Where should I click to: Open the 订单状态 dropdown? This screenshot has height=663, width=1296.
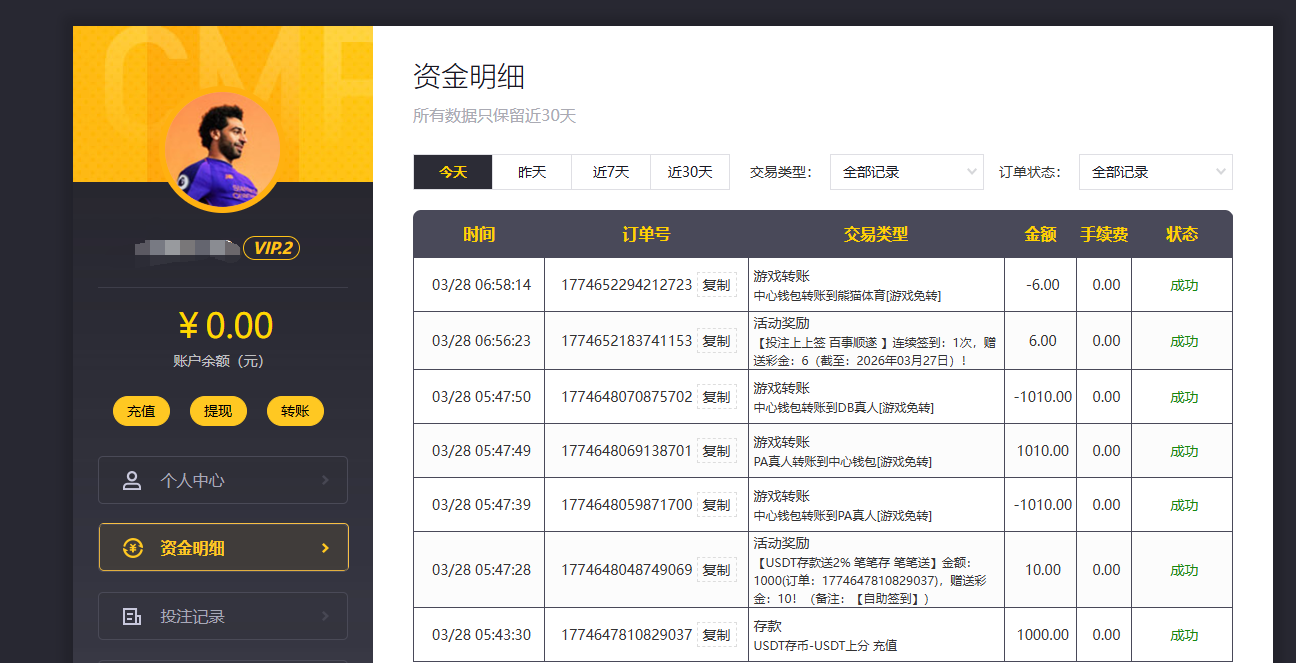pyautogui.click(x=1155, y=172)
